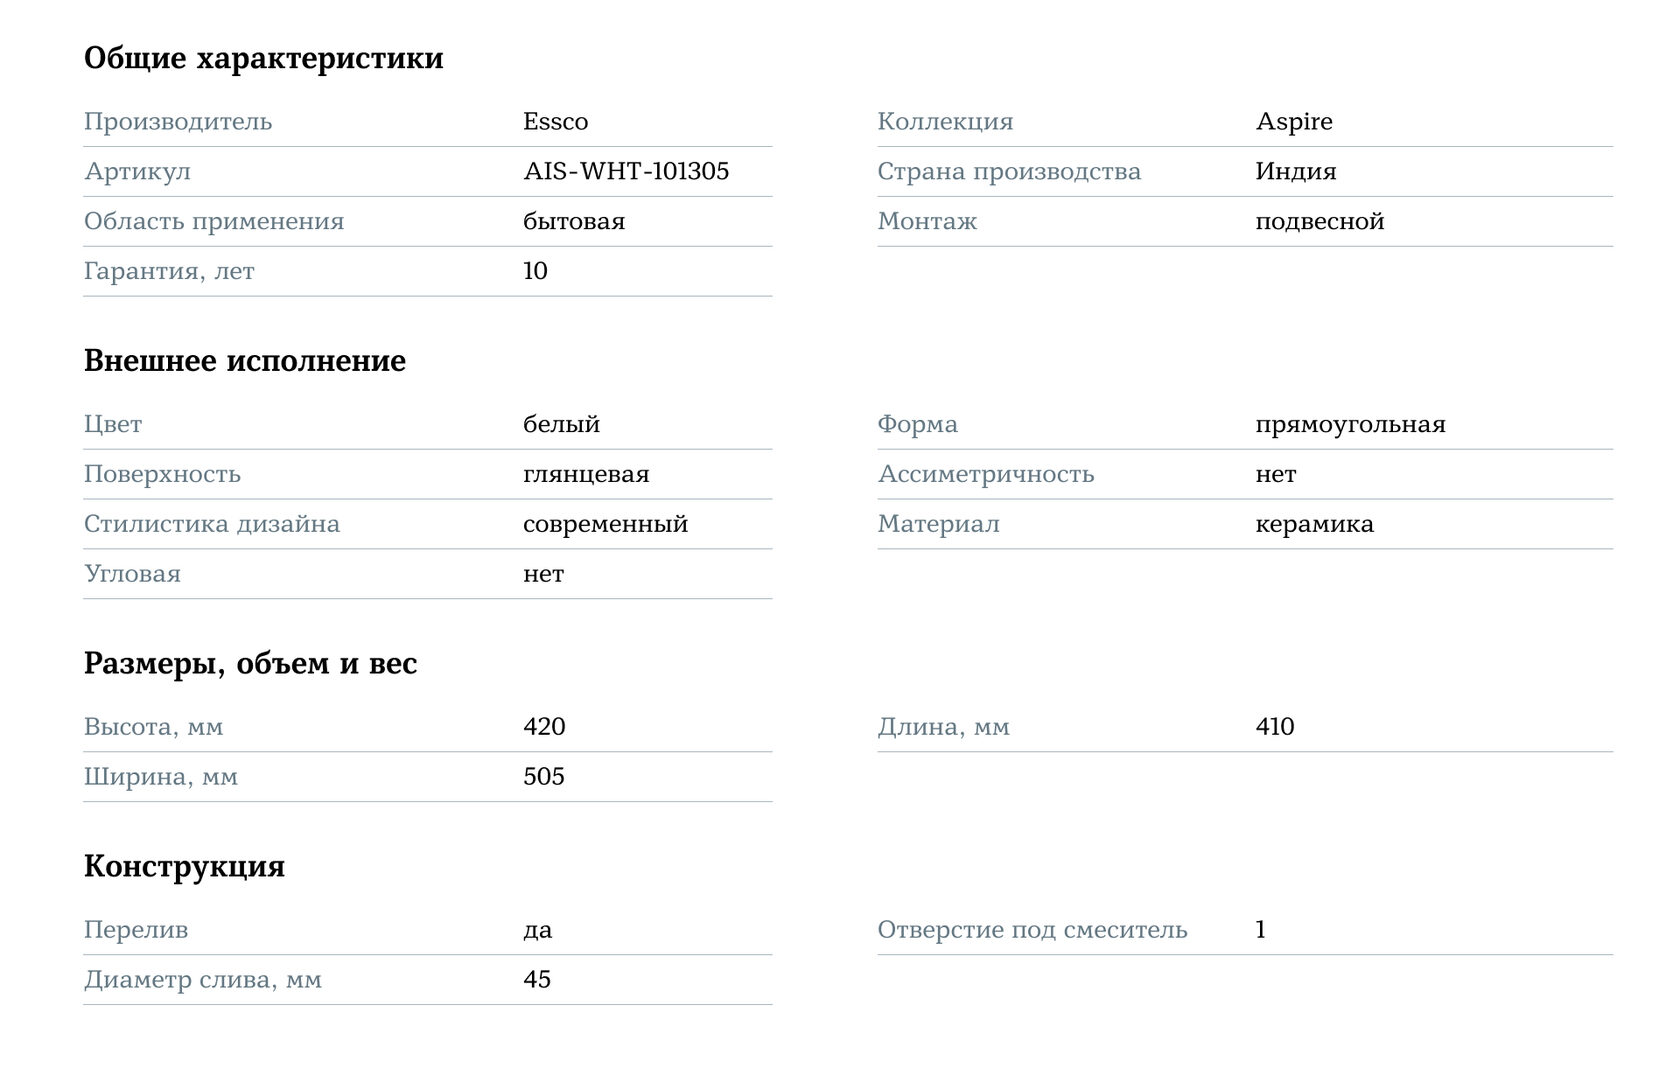Click the Стилистика дизайна label
Screen dimensions: 1680x1082
coord(212,525)
